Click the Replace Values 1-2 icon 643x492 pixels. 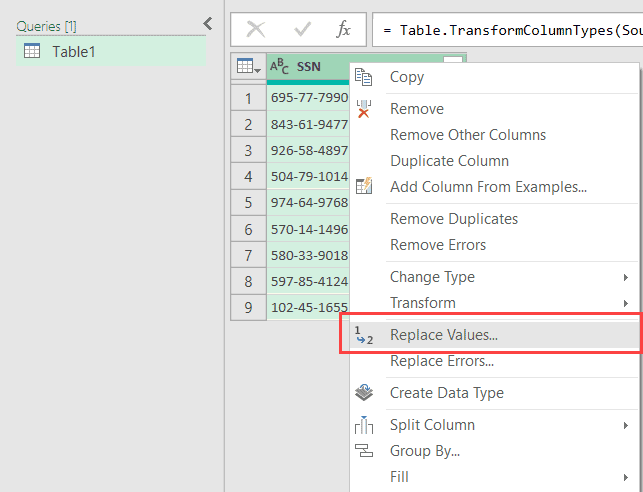(x=364, y=336)
